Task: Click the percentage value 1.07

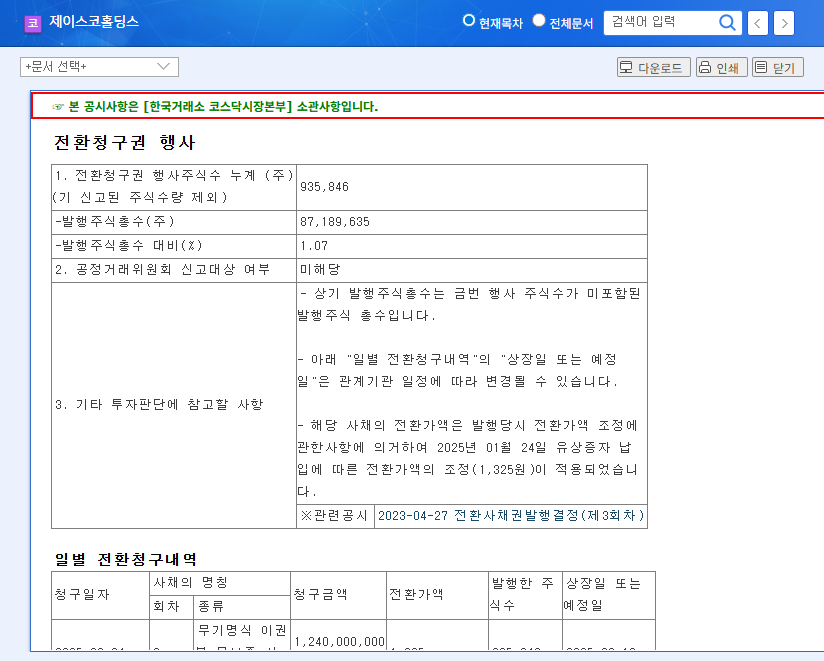Action: click(x=314, y=246)
